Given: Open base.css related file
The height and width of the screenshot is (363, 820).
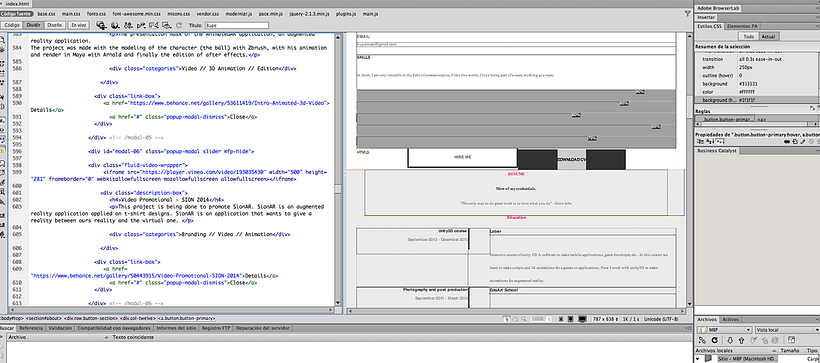Looking at the screenshot, I should click(47, 13).
